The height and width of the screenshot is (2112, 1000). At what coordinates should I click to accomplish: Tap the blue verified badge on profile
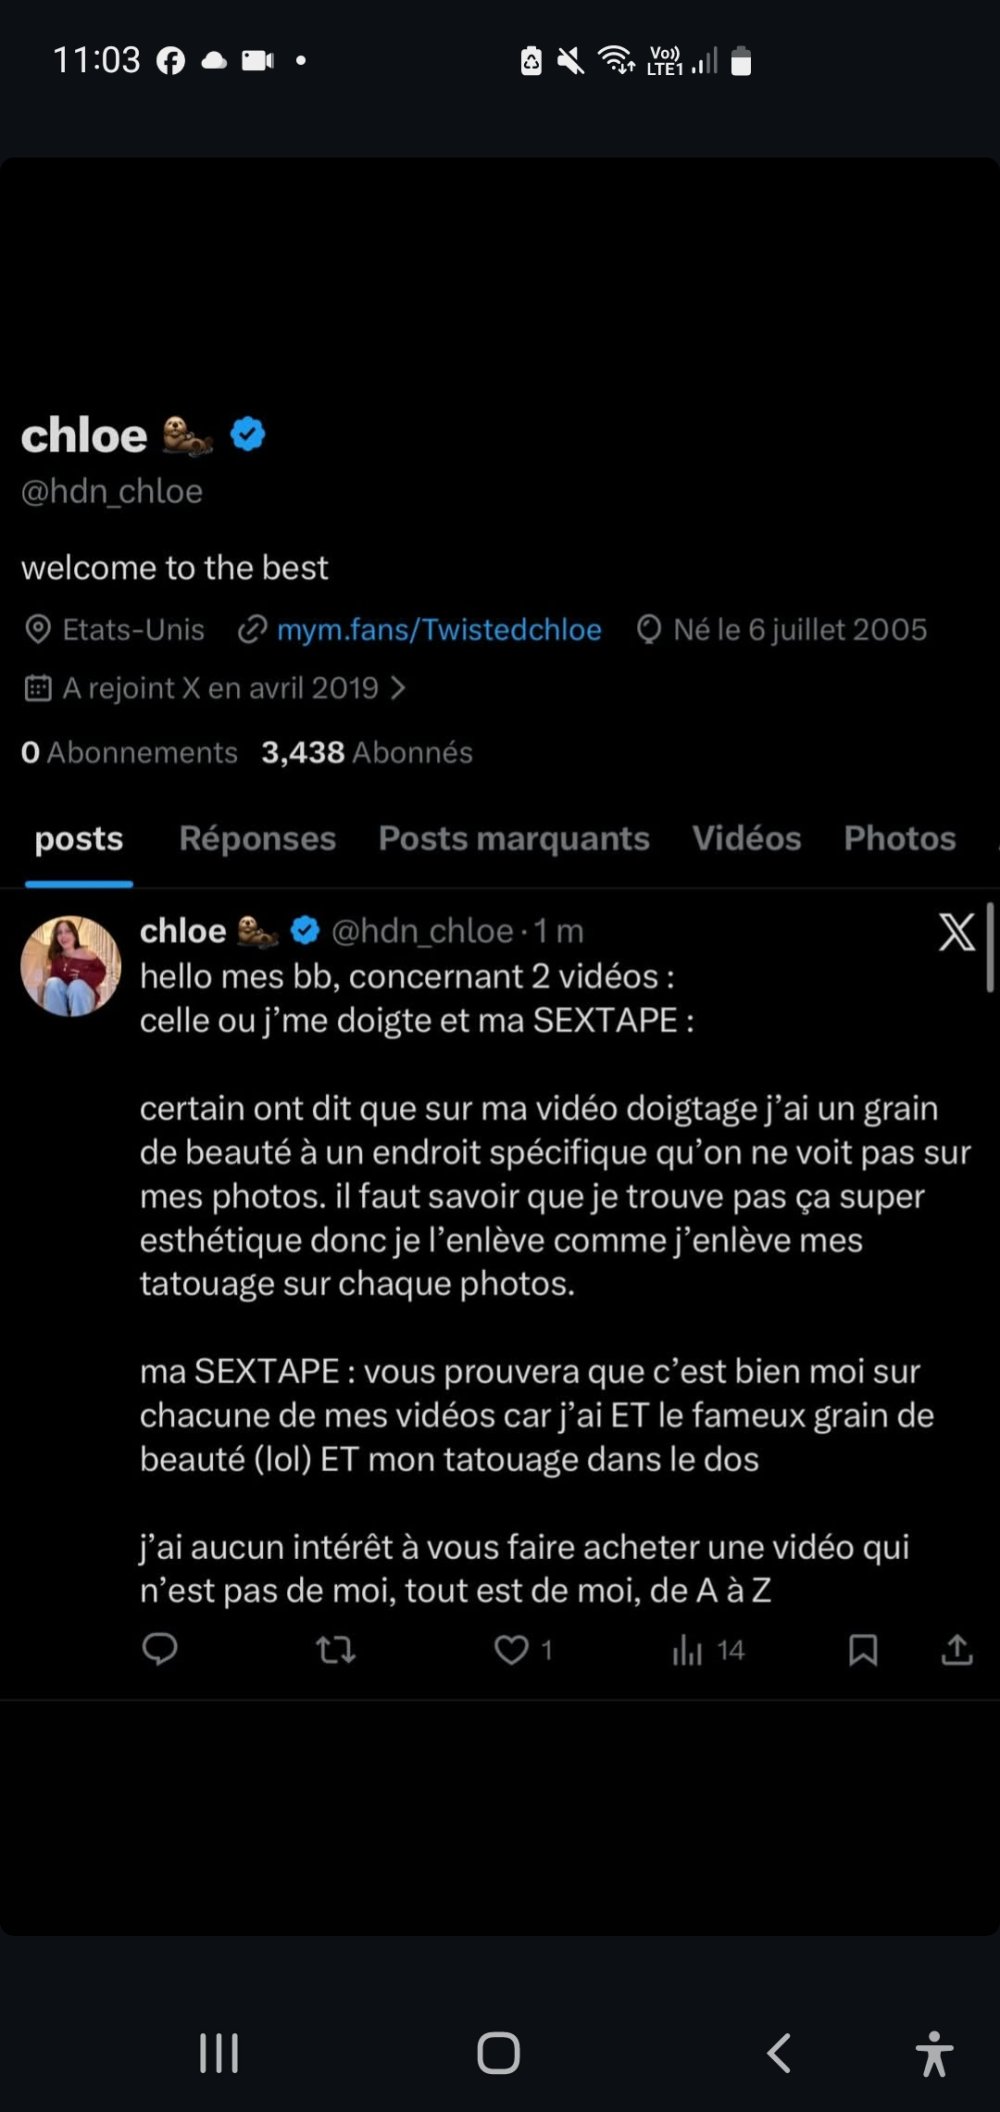point(248,435)
